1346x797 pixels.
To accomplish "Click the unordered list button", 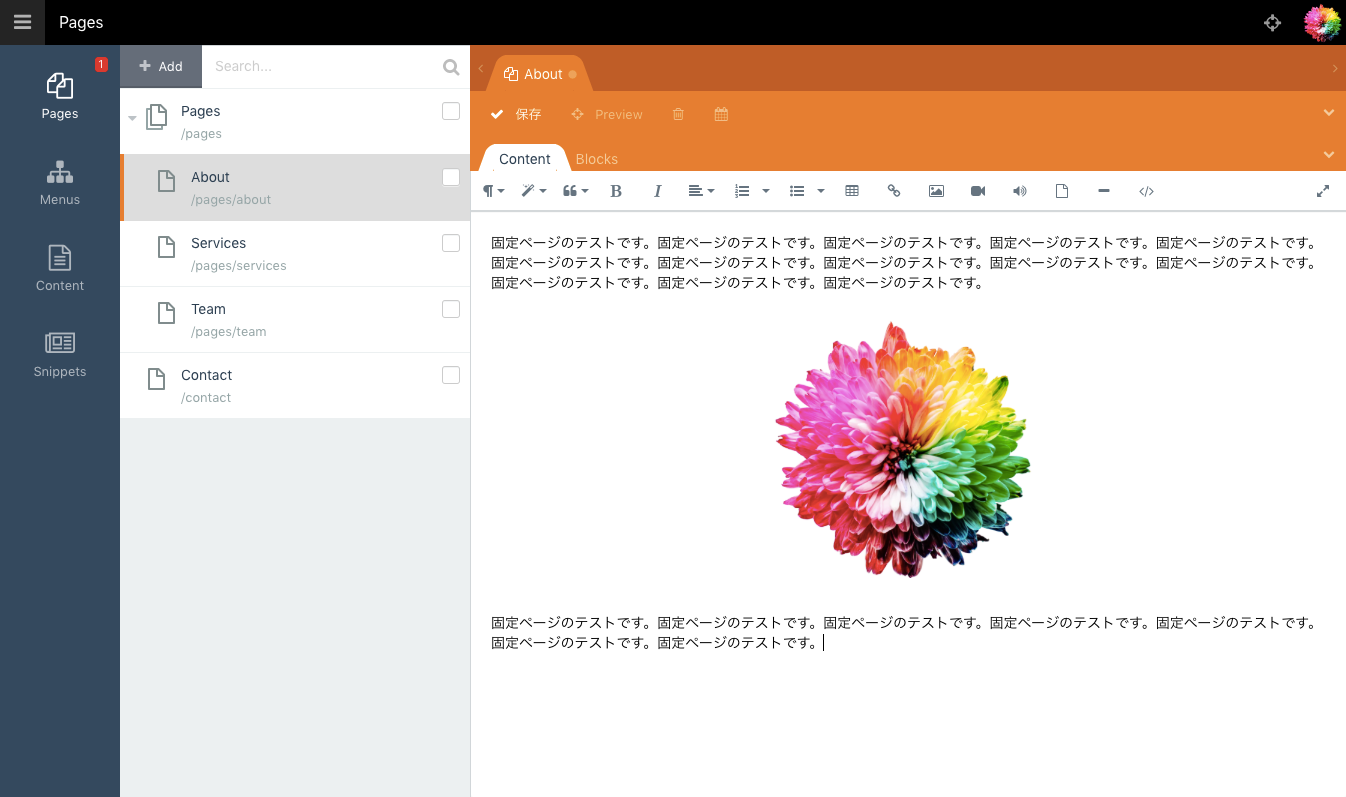I will 797,191.
